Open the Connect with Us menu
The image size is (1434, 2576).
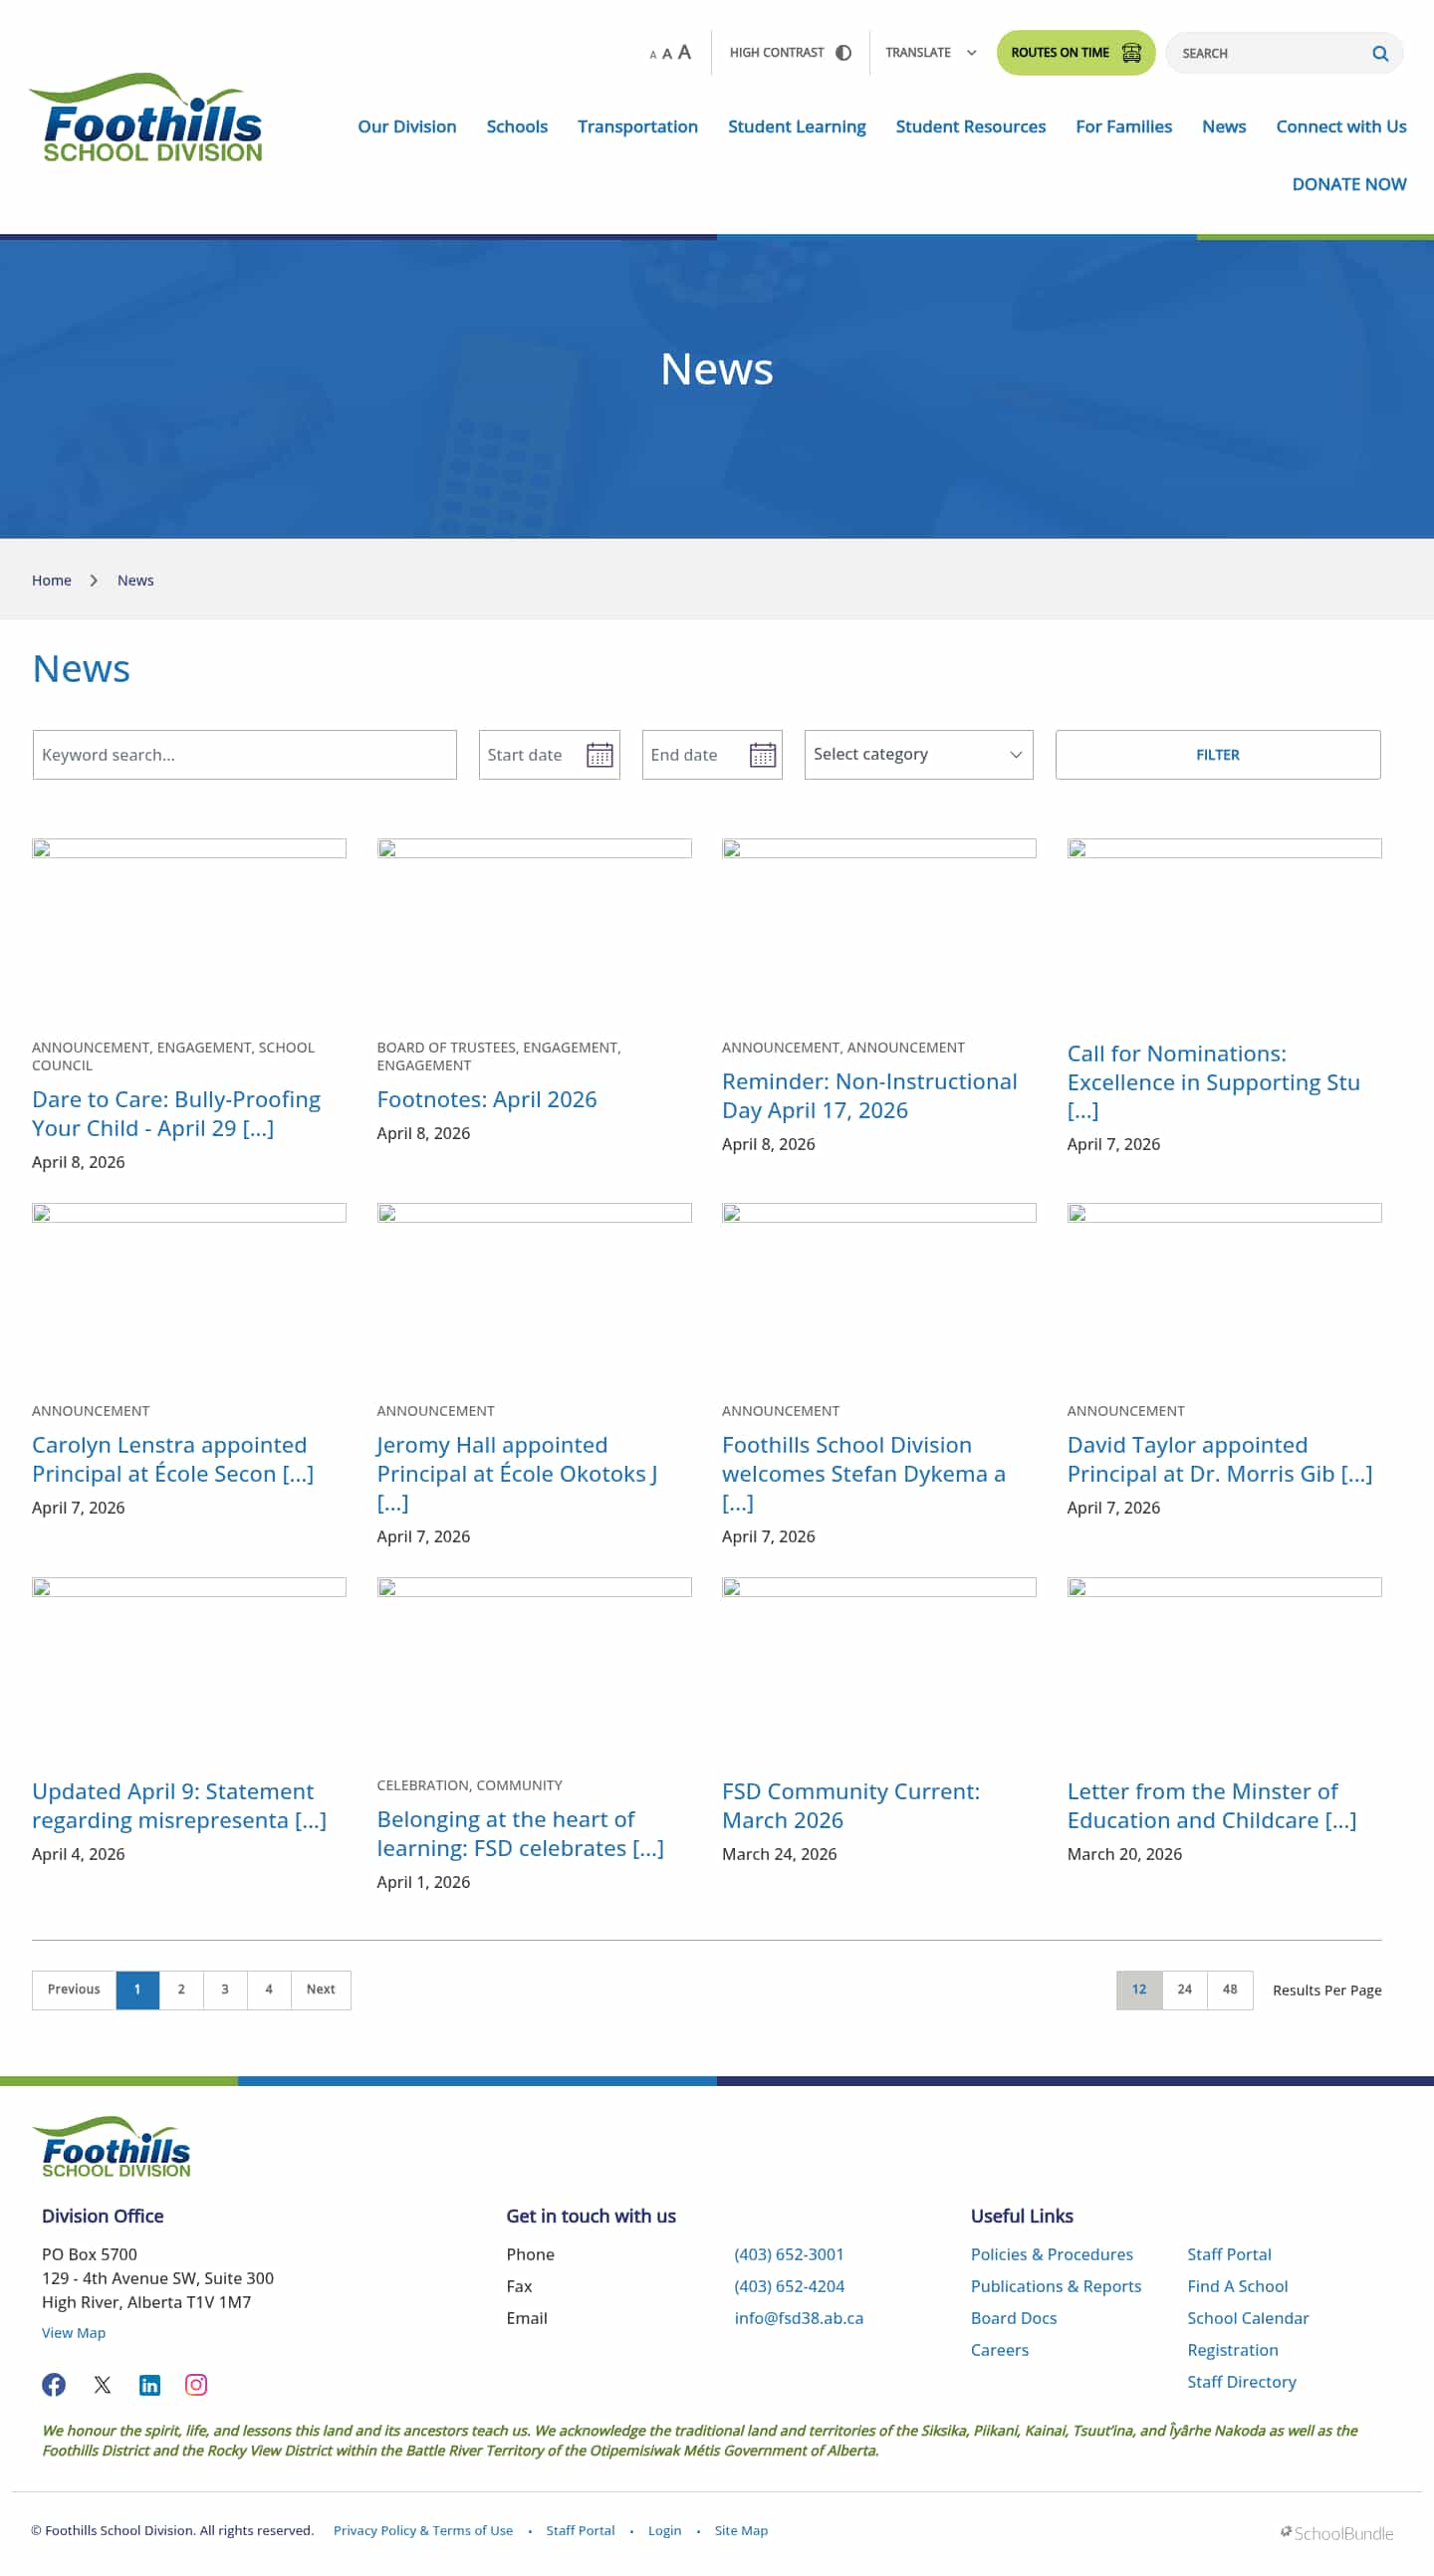tap(1340, 126)
